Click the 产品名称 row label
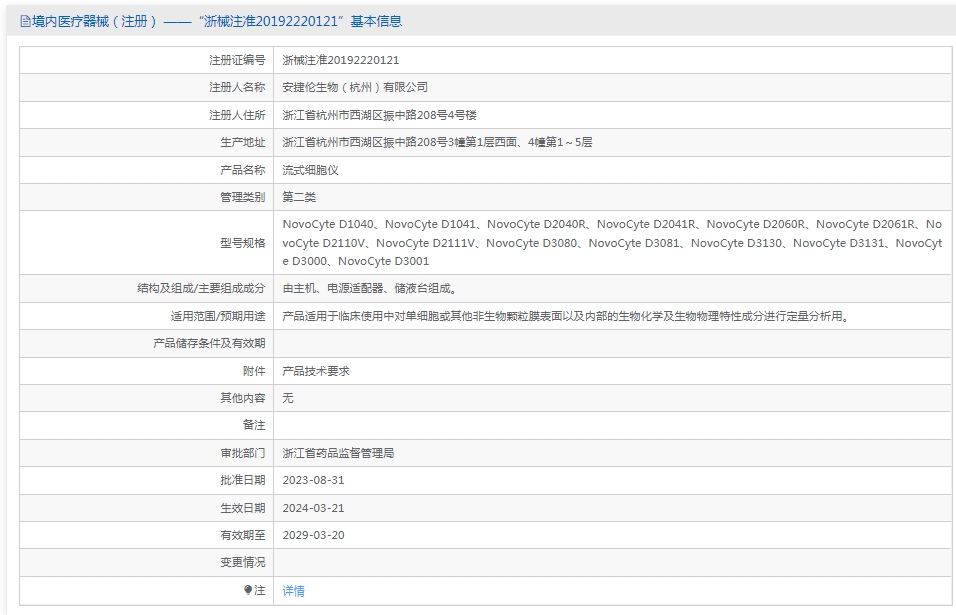The width and height of the screenshot is (956, 615). (x=243, y=170)
